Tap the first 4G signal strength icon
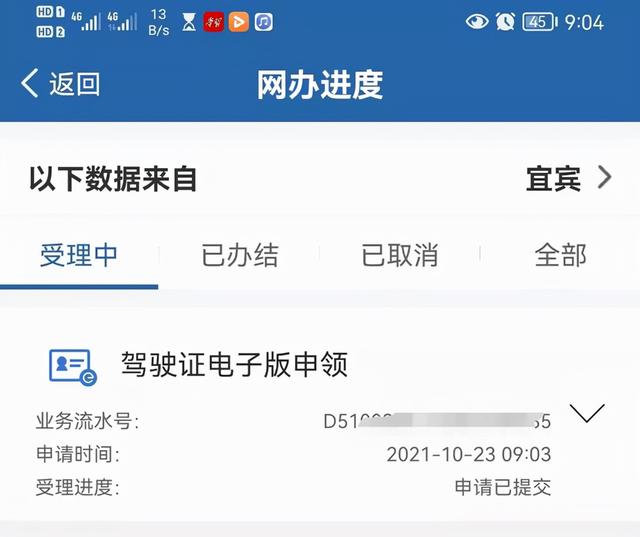The width and height of the screenshot is (640, 537). (86, 21)
